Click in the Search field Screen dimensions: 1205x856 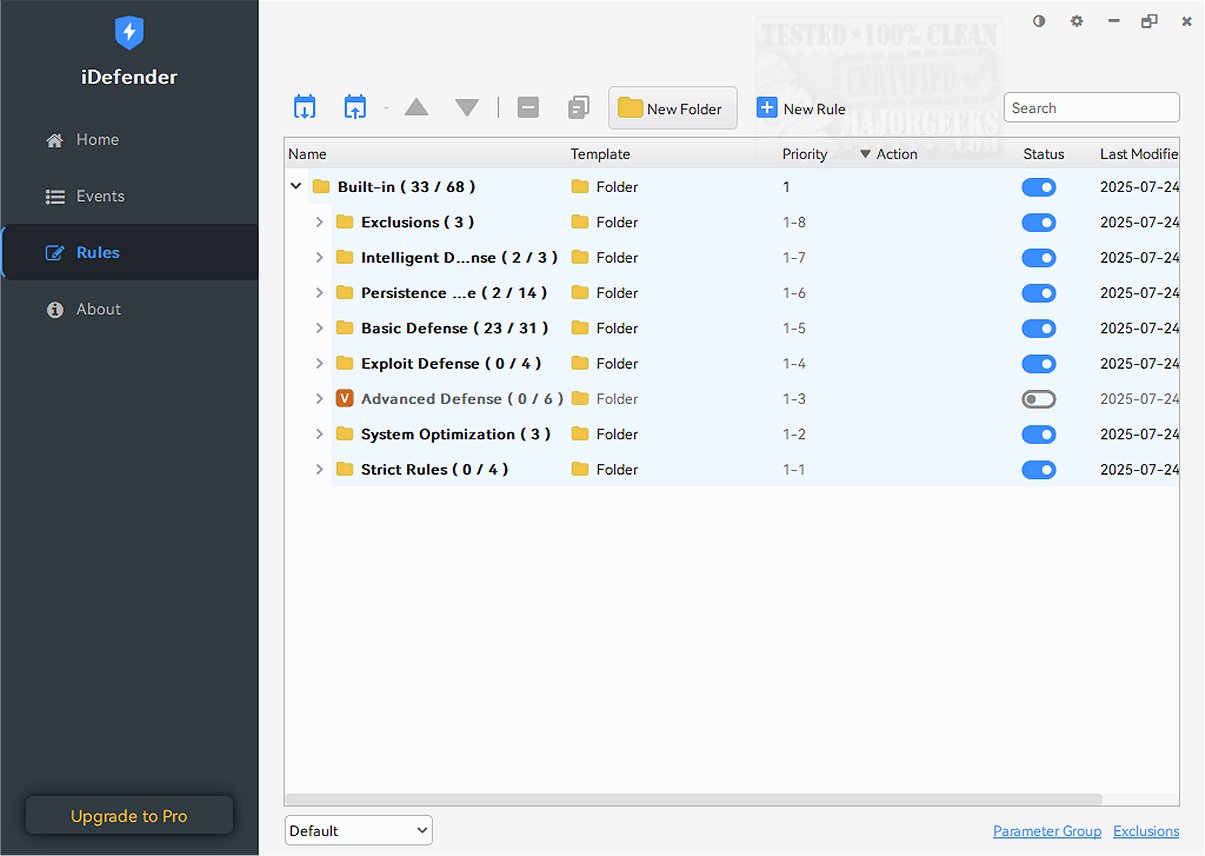pos(1092,108)
